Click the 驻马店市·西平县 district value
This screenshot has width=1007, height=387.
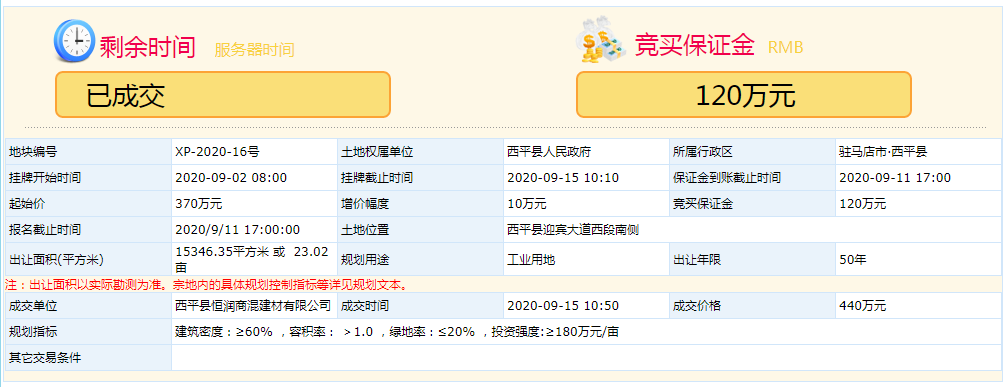[x=882, y=152]
